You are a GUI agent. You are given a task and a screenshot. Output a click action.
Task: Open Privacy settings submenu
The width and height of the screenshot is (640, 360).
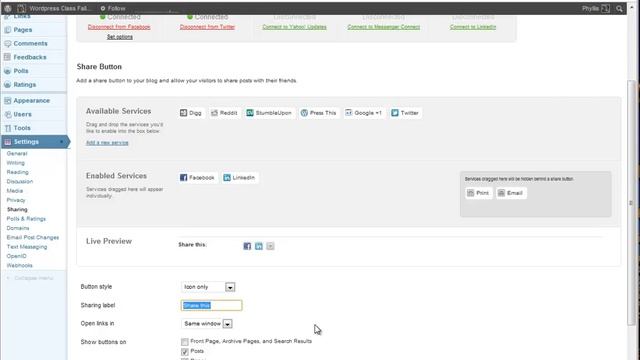click(x=16, y=200)
